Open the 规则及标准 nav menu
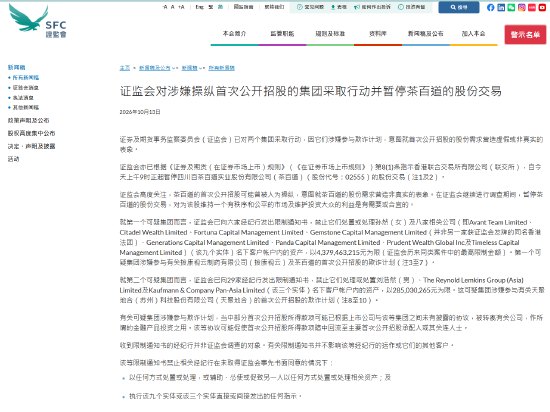This screenshot has width=550, height=412. point(330,34)
